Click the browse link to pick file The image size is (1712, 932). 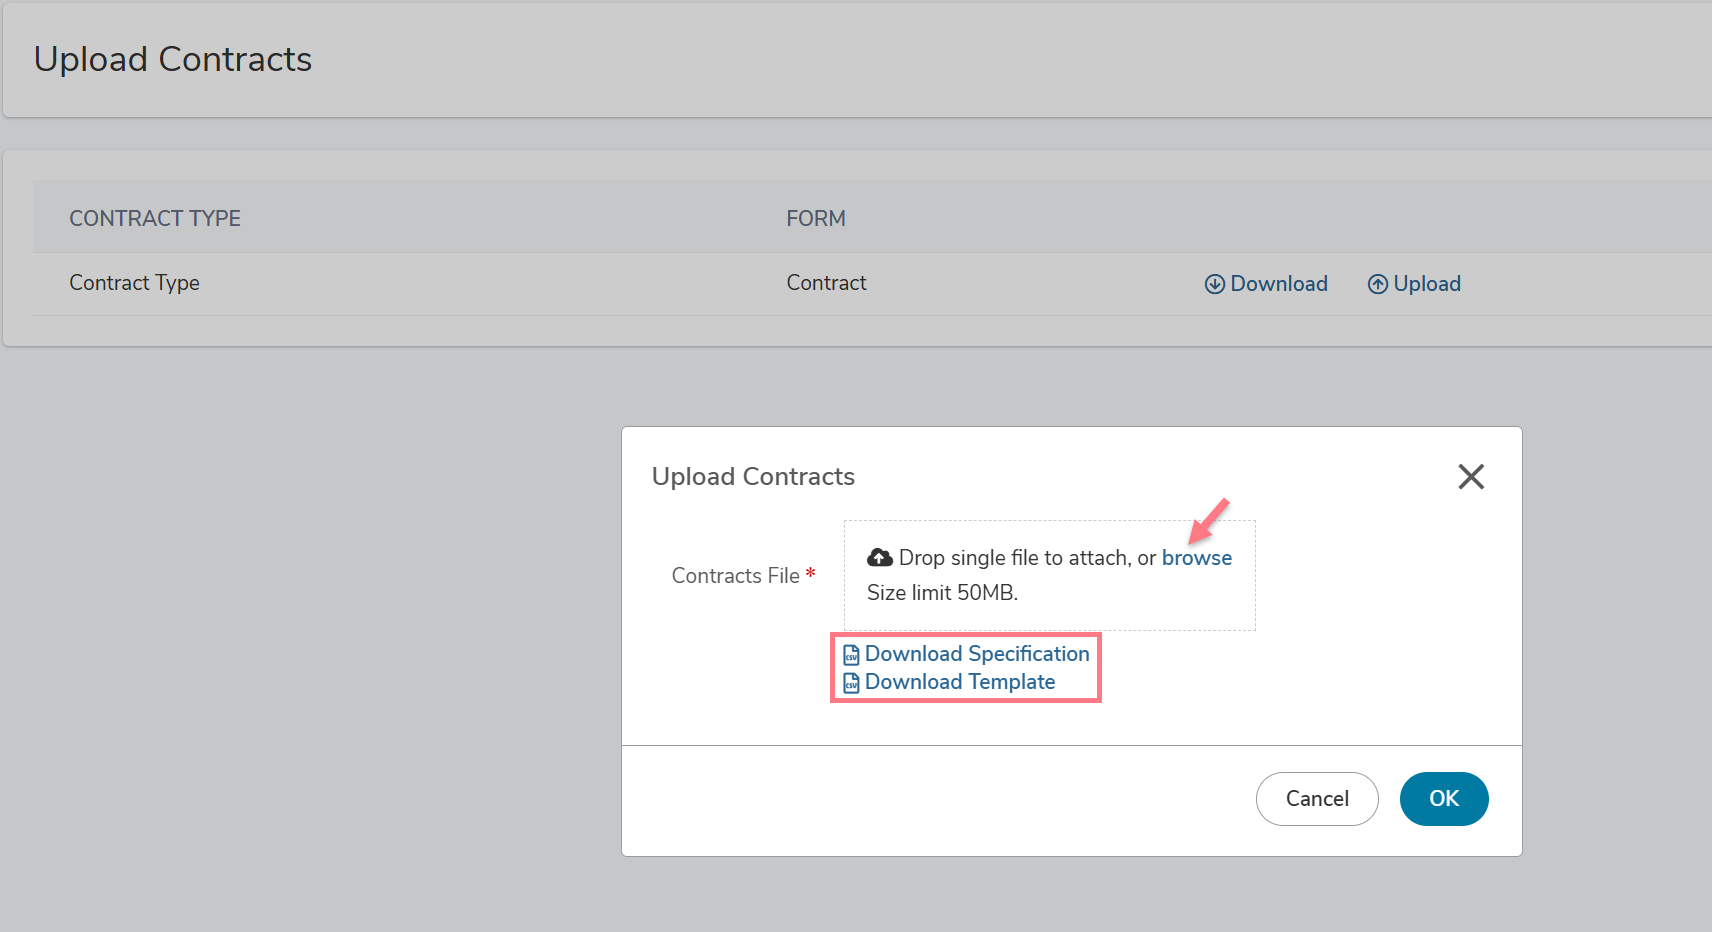(x=1197, y=558)
